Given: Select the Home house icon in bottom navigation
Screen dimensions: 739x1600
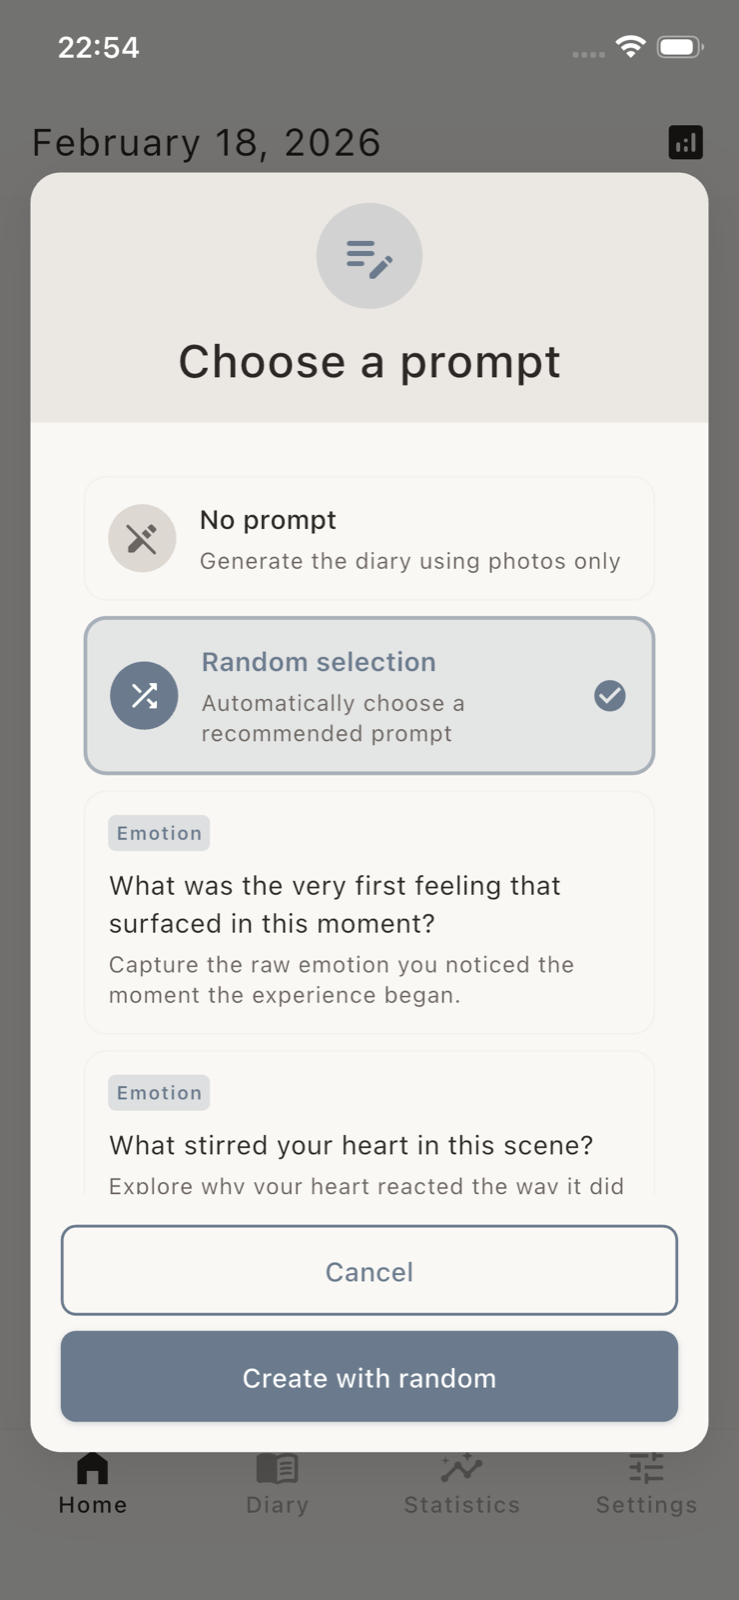Looking at the screenshot, I should tap(92, 1468).
